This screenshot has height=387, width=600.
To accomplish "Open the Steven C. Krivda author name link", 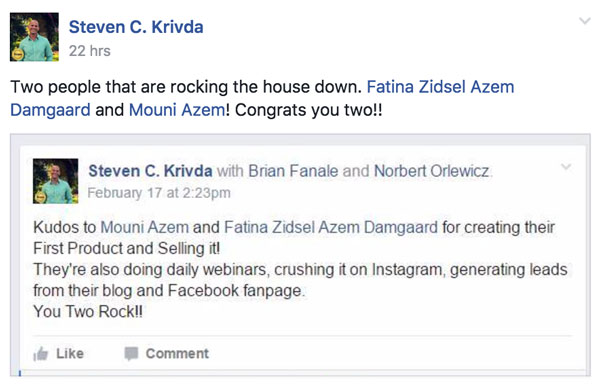I will tap(136, 27).
